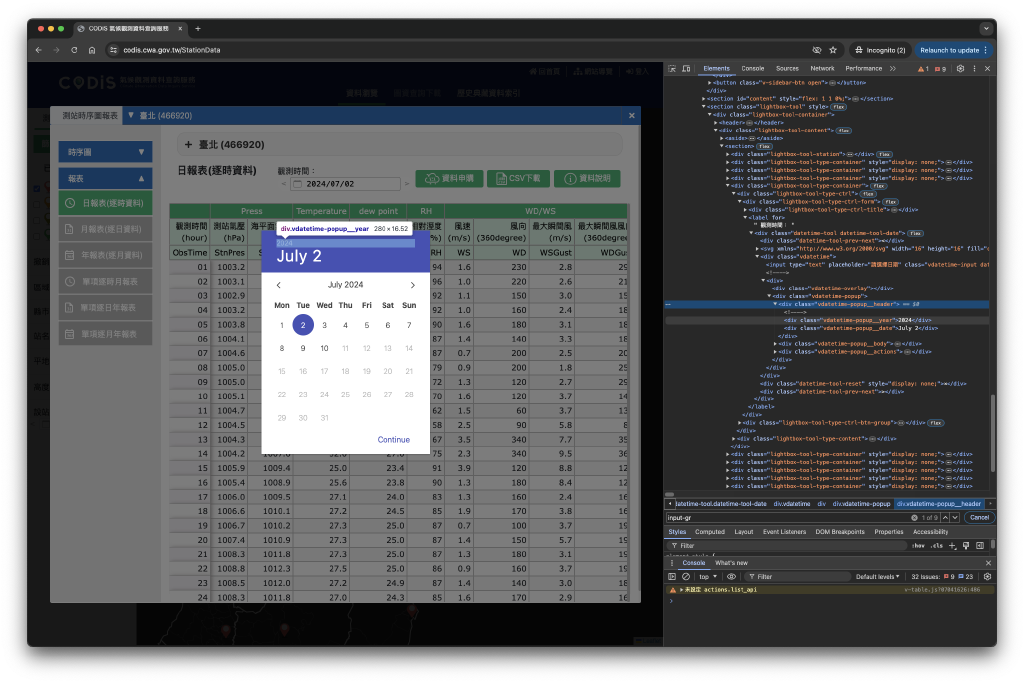1024x683 pixels.
Task: Click the CSV下載 download button
Action: coord(519,178)
